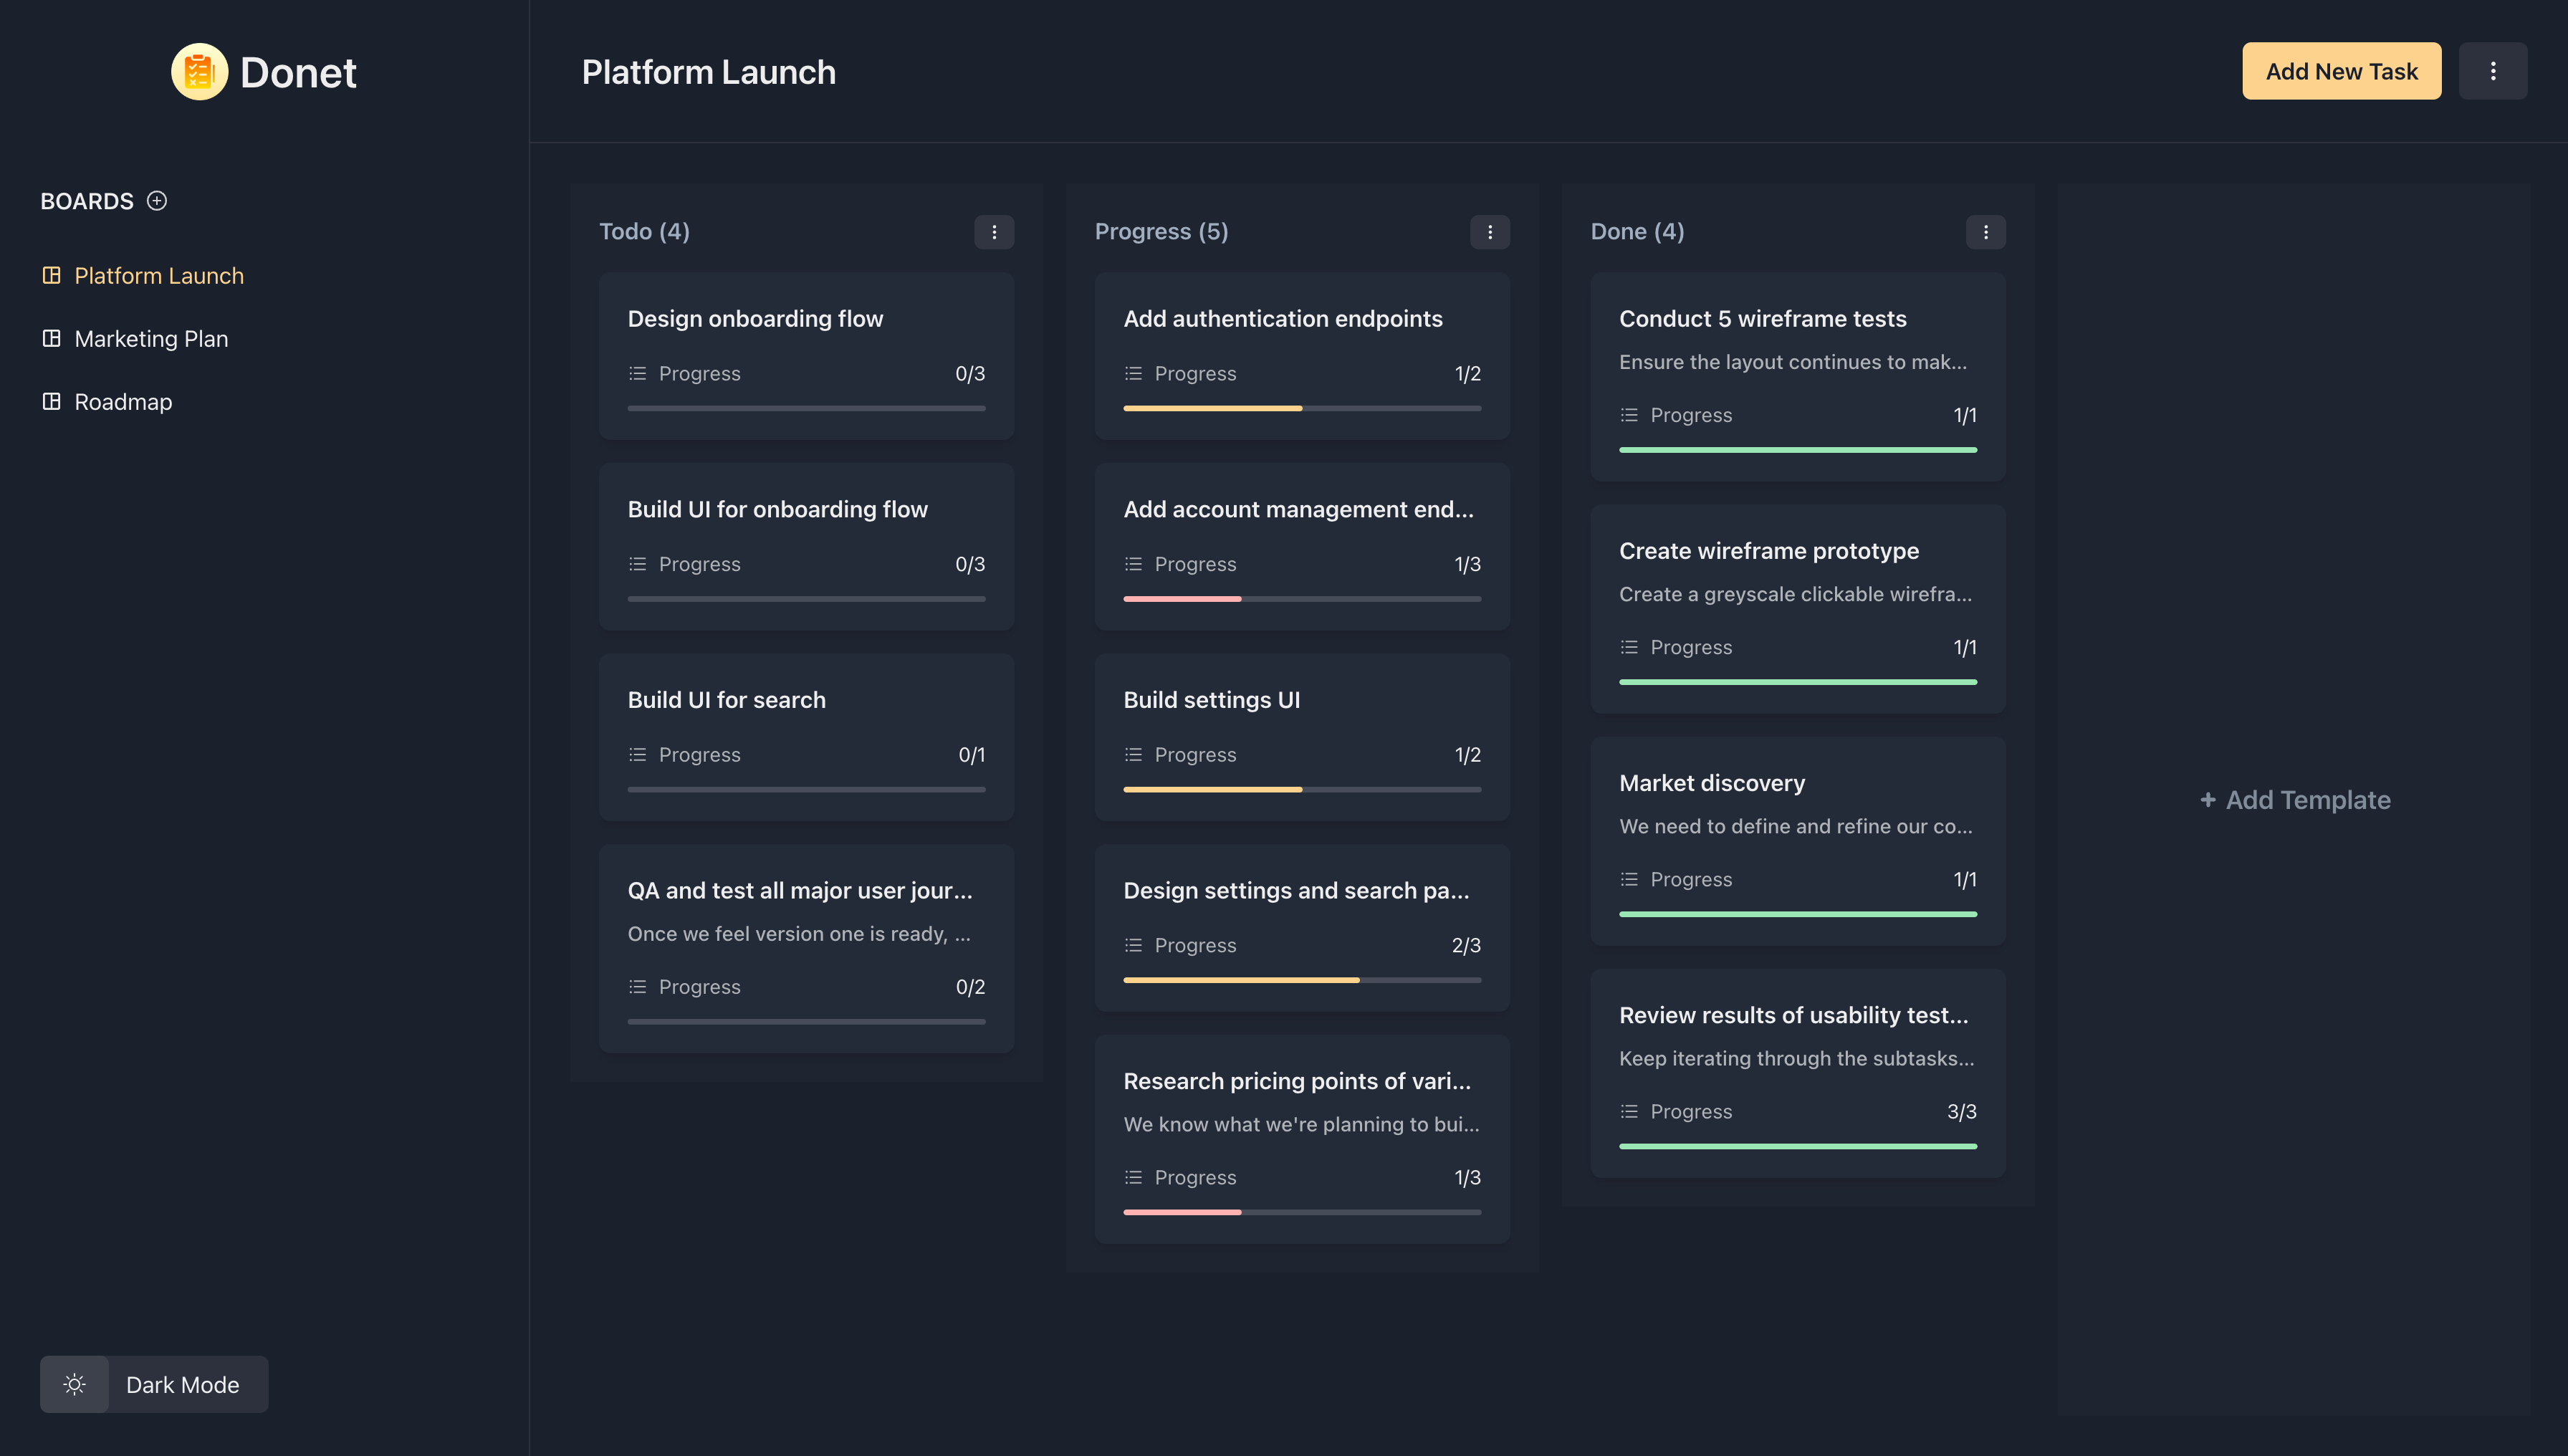Click subtask list icon on Market discovery card

point(1629,879)
